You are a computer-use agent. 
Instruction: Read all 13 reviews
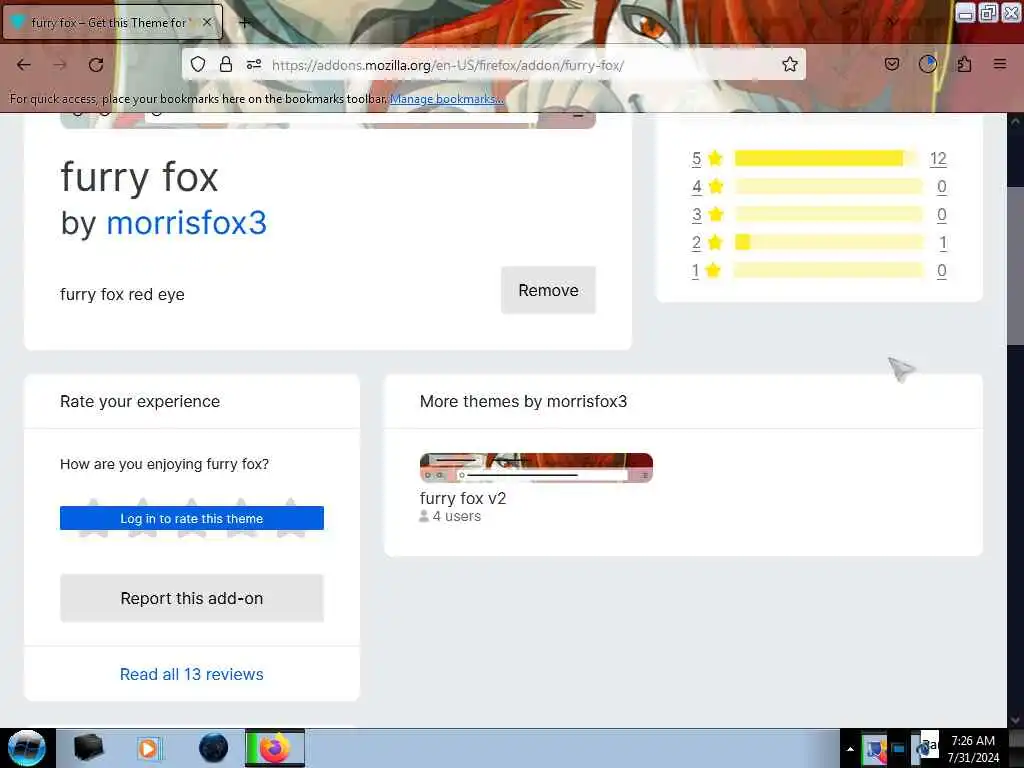pyautogui.click(x=191, y=675)
